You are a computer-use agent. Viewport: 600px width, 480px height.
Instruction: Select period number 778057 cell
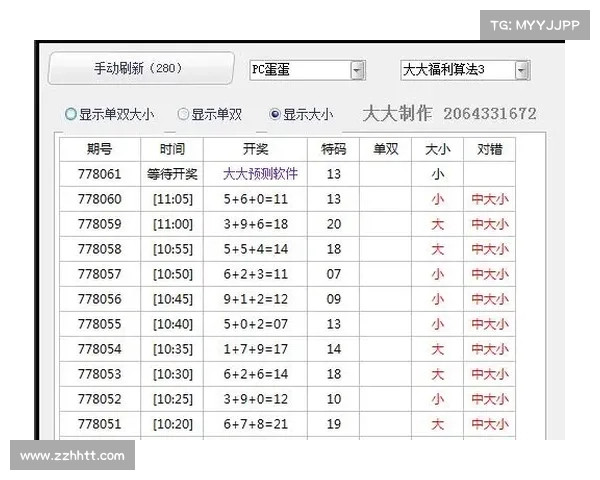100,274
